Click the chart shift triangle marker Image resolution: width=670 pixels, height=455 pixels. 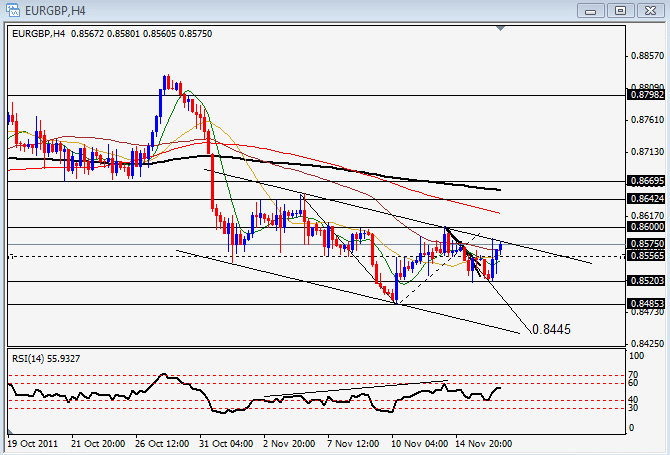coord(500,29)
